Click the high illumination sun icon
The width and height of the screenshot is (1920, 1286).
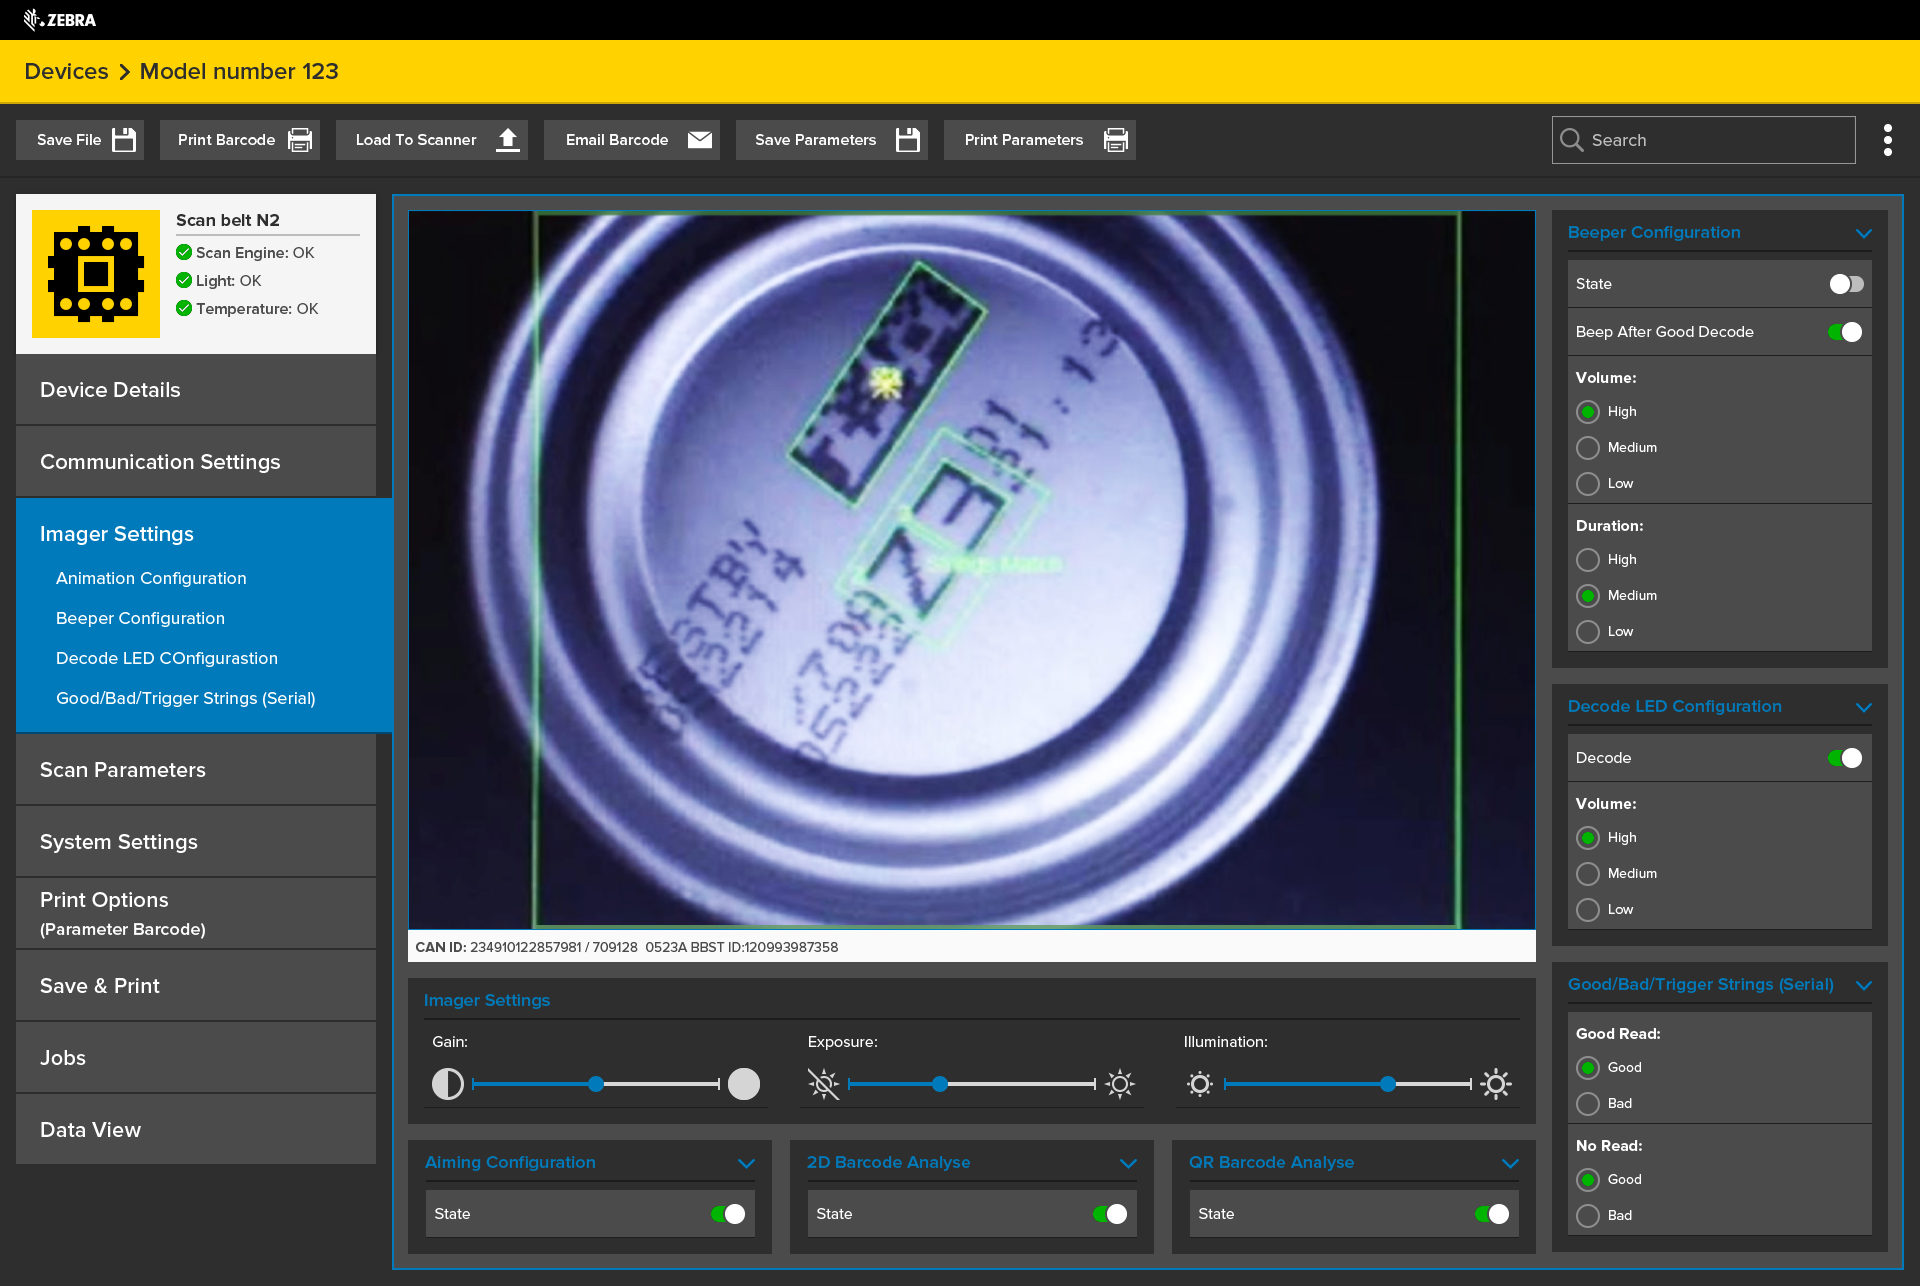pyautogui.click(x=1496, y=1084)
